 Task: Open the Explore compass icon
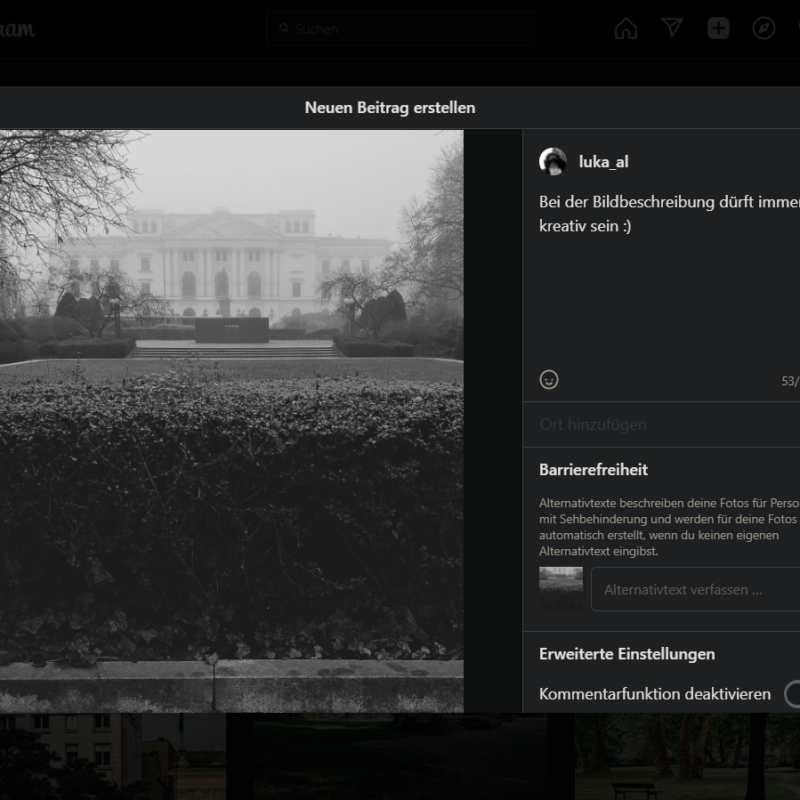[764, 29]
